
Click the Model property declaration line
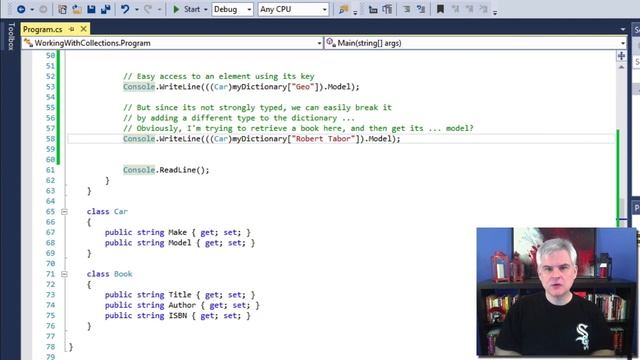pyautogui.click(x=180, y=242)
